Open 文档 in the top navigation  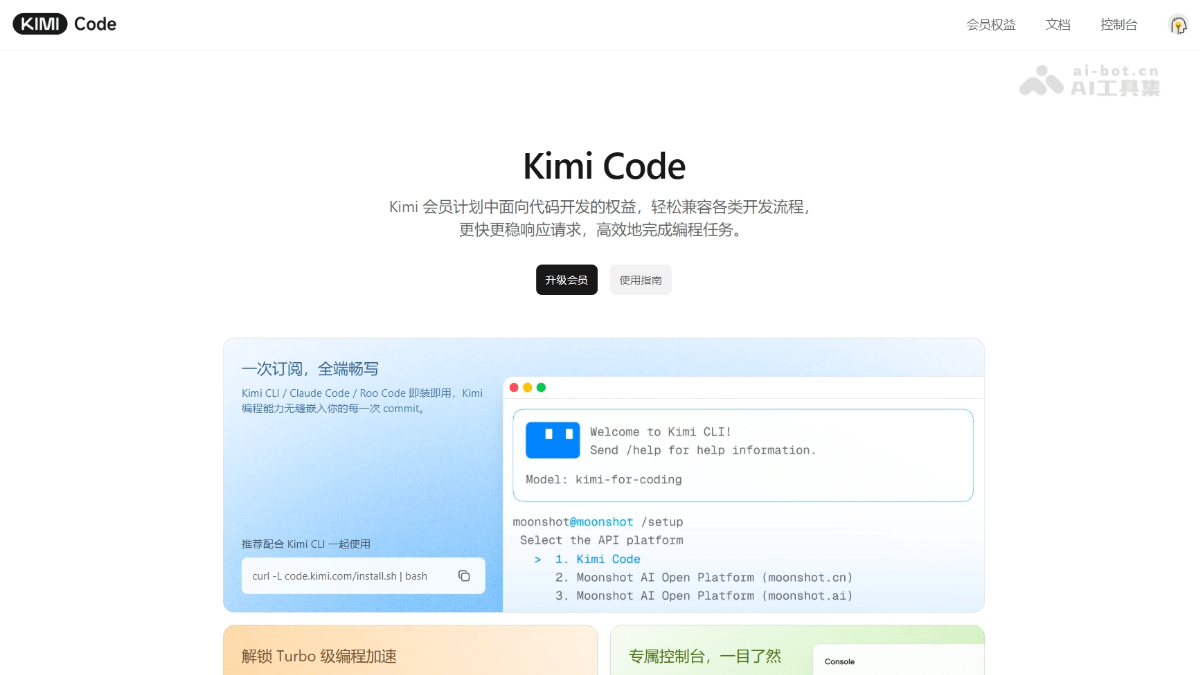point(1058,25)
